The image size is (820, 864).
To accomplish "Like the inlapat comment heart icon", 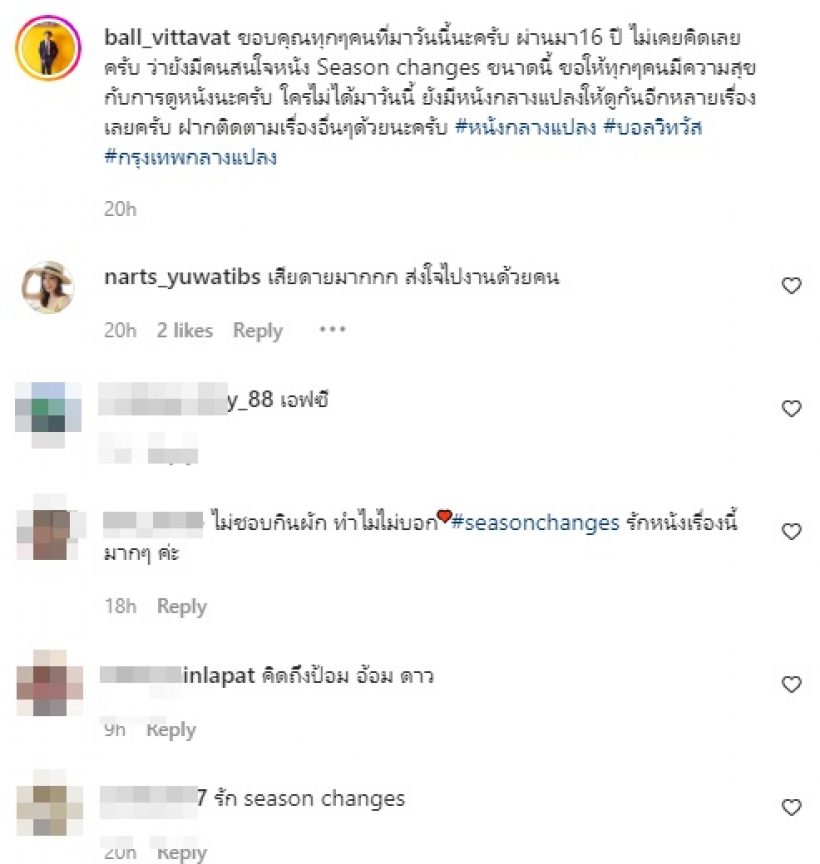I will point(791,684).
